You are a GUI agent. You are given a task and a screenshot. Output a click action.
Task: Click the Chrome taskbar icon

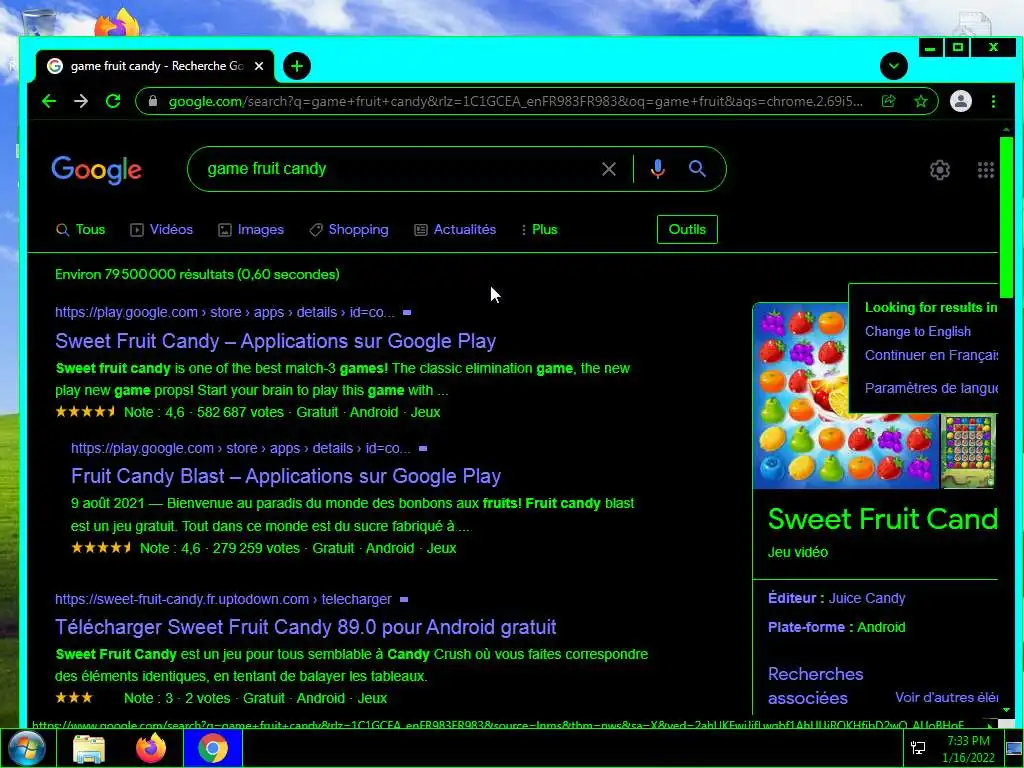[x=213, y=748]
